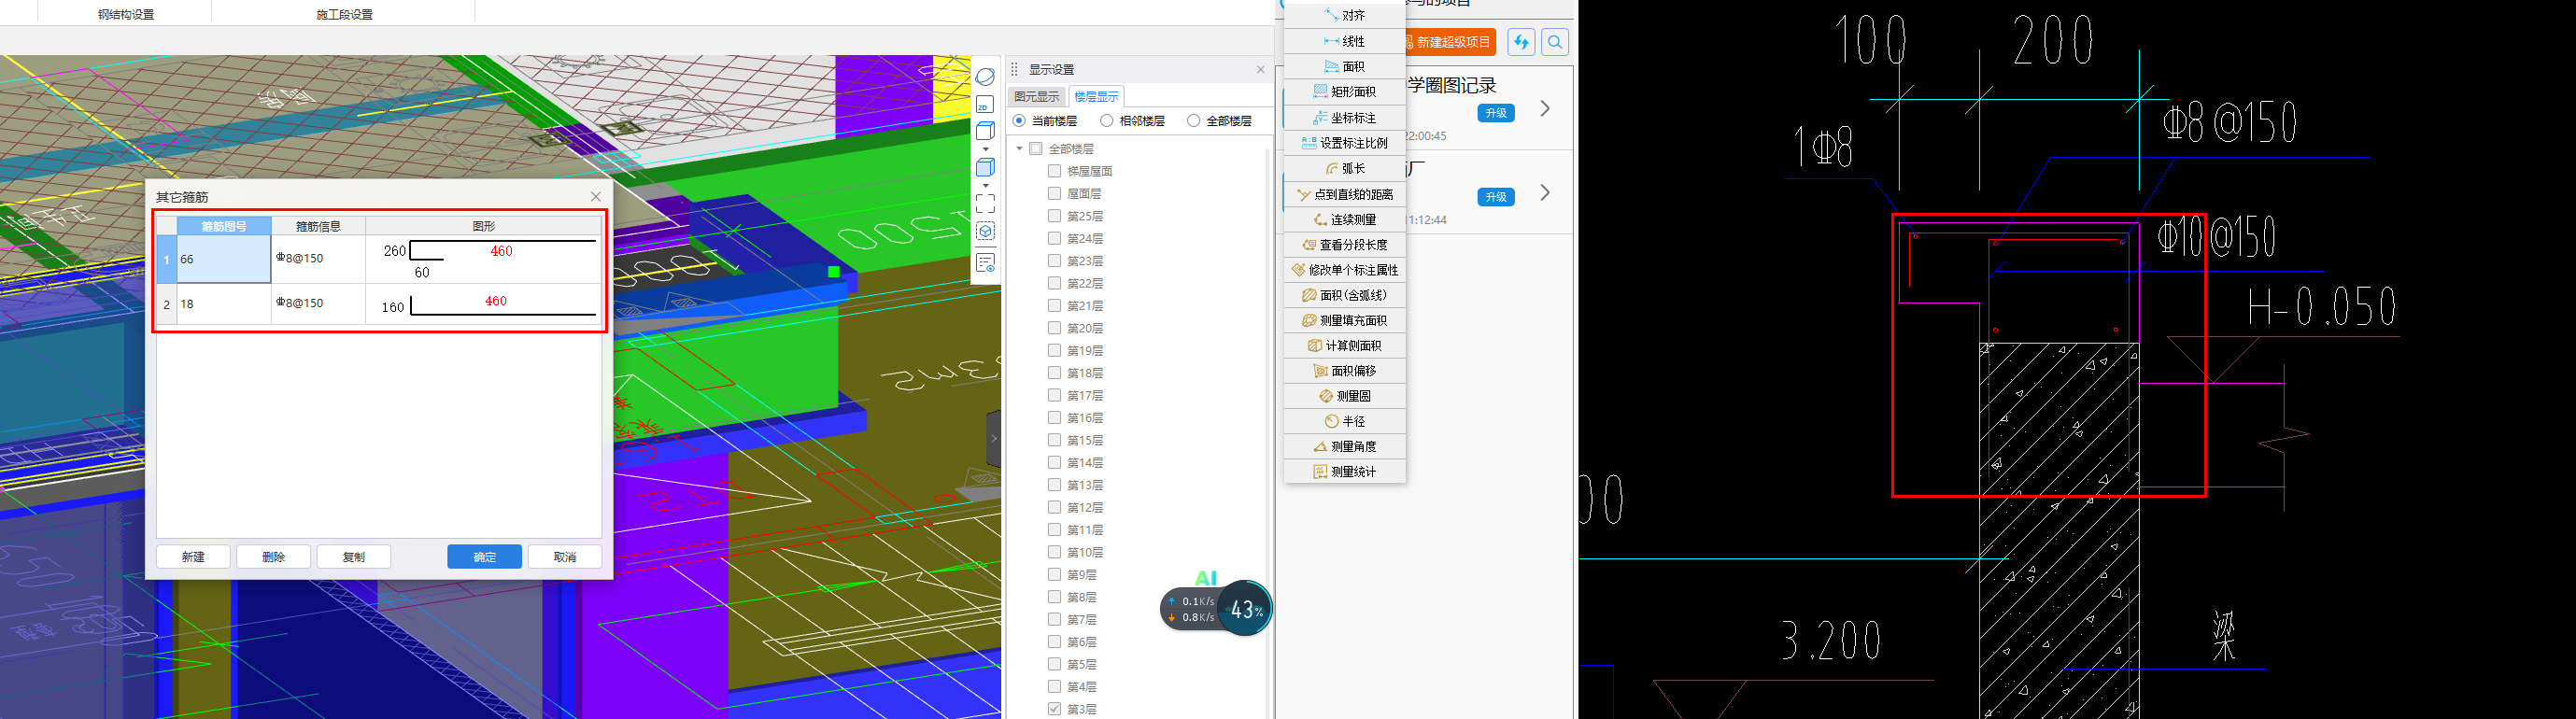Expand the 学圈图记录 project chevron
Screen dimensions: 2576x719
[x=1545, y=108]
